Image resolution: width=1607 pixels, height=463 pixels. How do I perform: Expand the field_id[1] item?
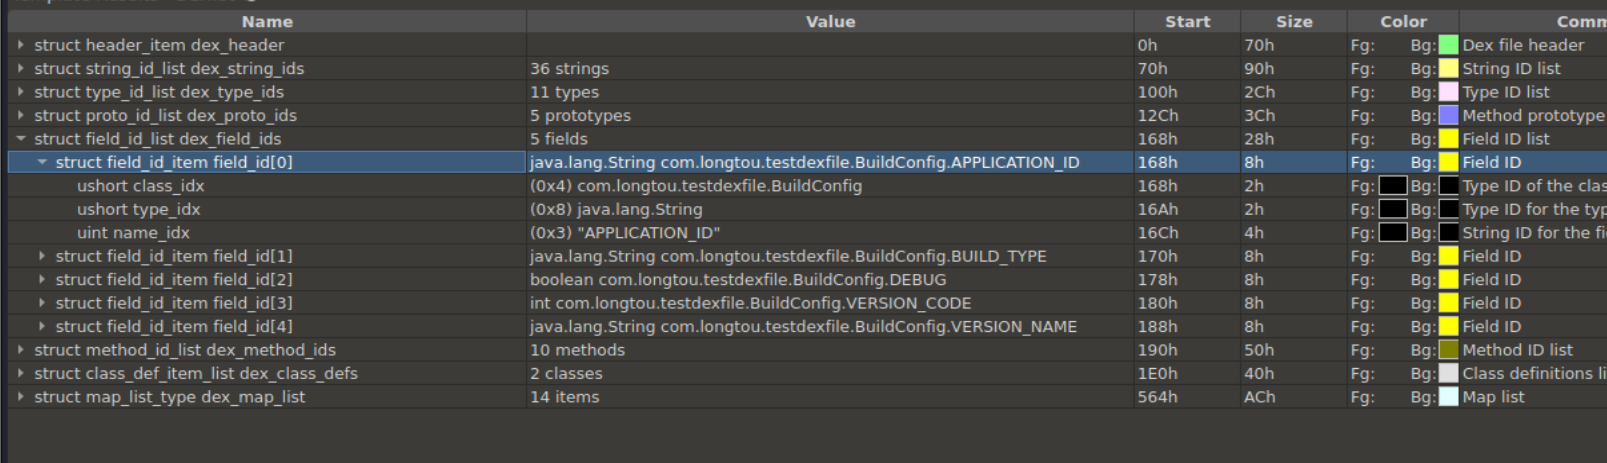pyautogui.click(x=42, y=256)
